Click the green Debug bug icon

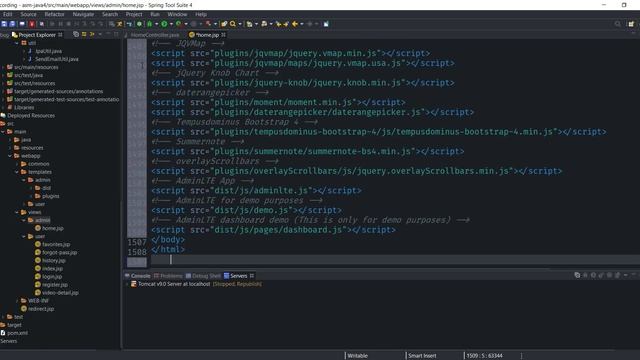[149, 24]
